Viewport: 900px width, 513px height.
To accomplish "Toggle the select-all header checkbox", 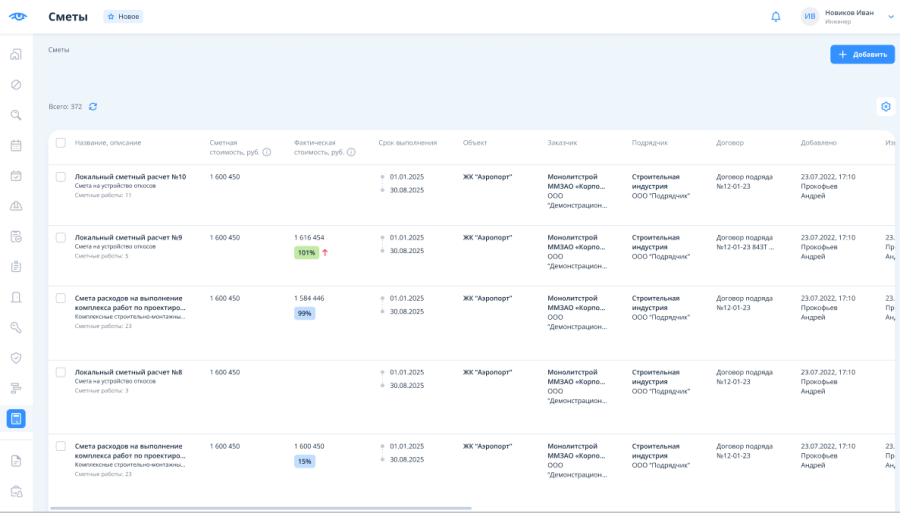I will 61,143.
